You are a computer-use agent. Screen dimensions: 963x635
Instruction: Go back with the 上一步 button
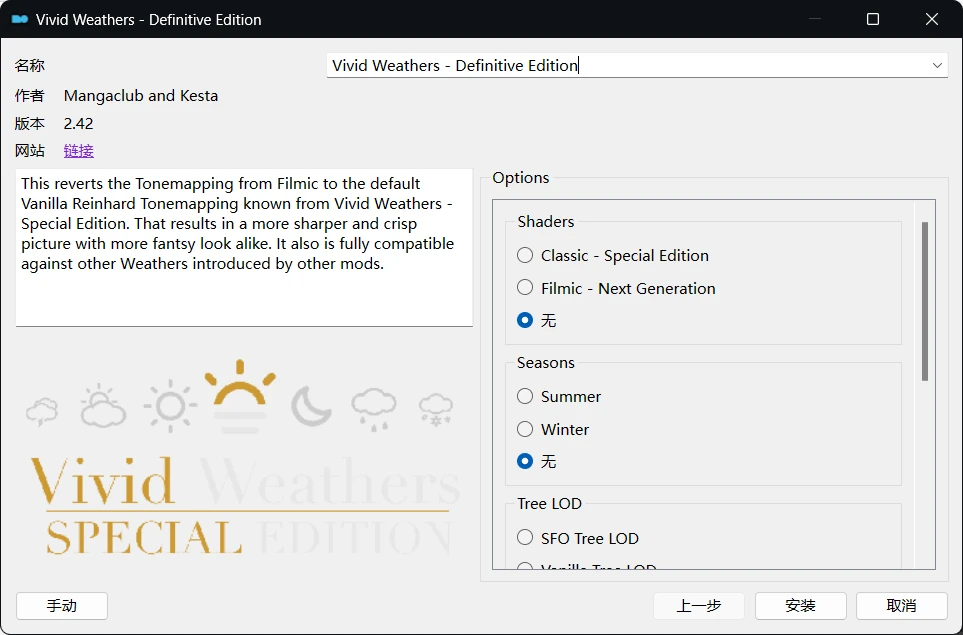click(x=699, y=606)
